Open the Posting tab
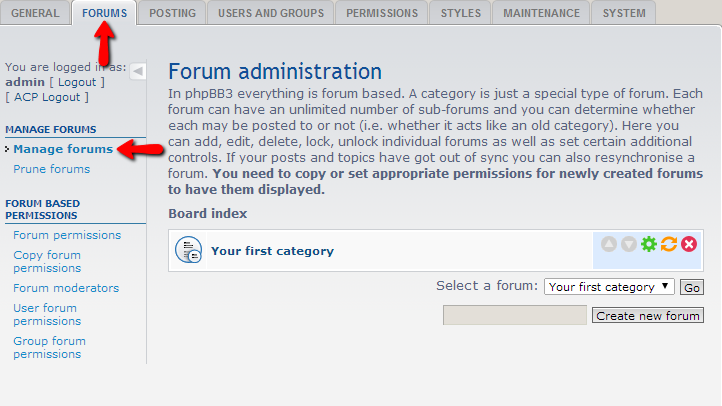 tap(172, 13)
